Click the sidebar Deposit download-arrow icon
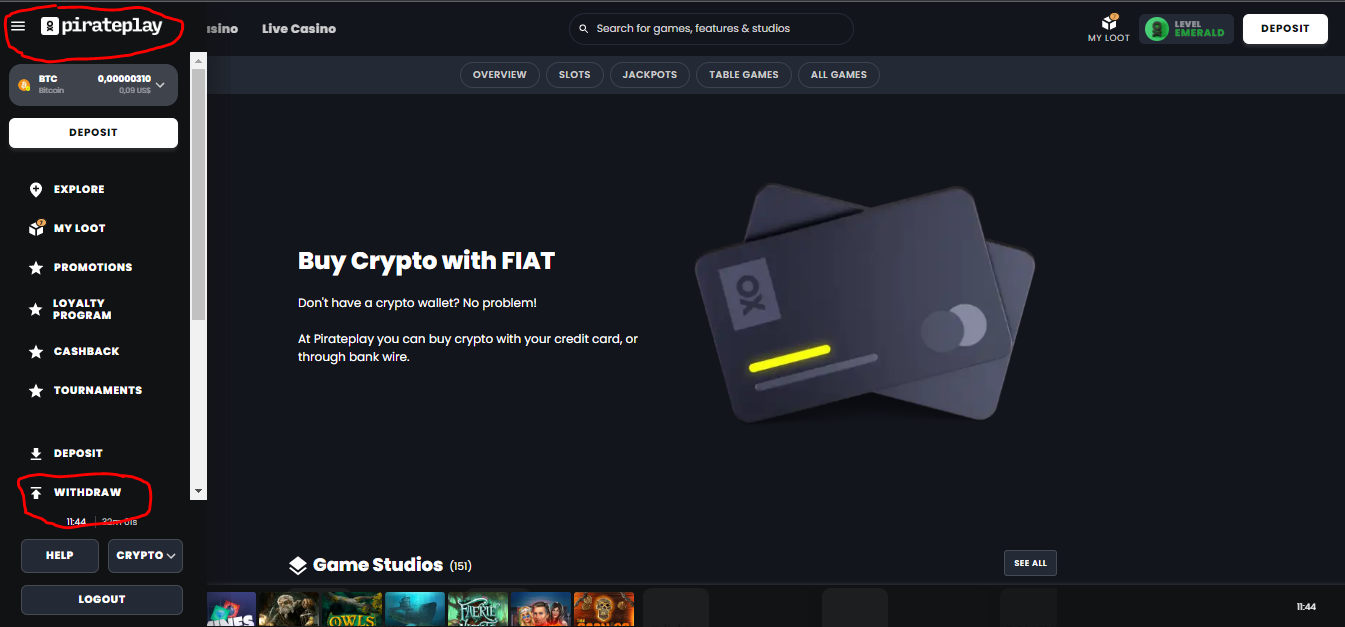1345x627 pixels. click(x=36, y=453)
